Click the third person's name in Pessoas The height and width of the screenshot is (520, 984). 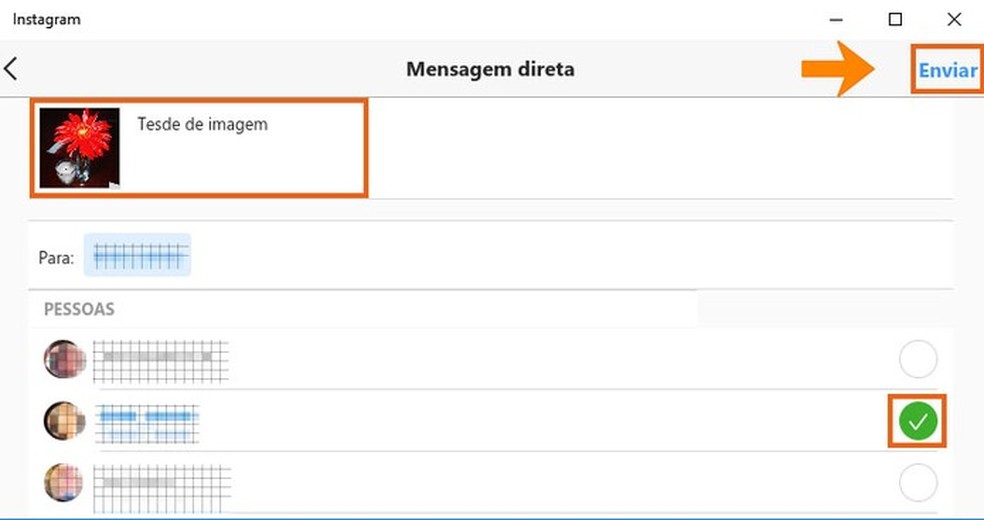coord(164,482)
